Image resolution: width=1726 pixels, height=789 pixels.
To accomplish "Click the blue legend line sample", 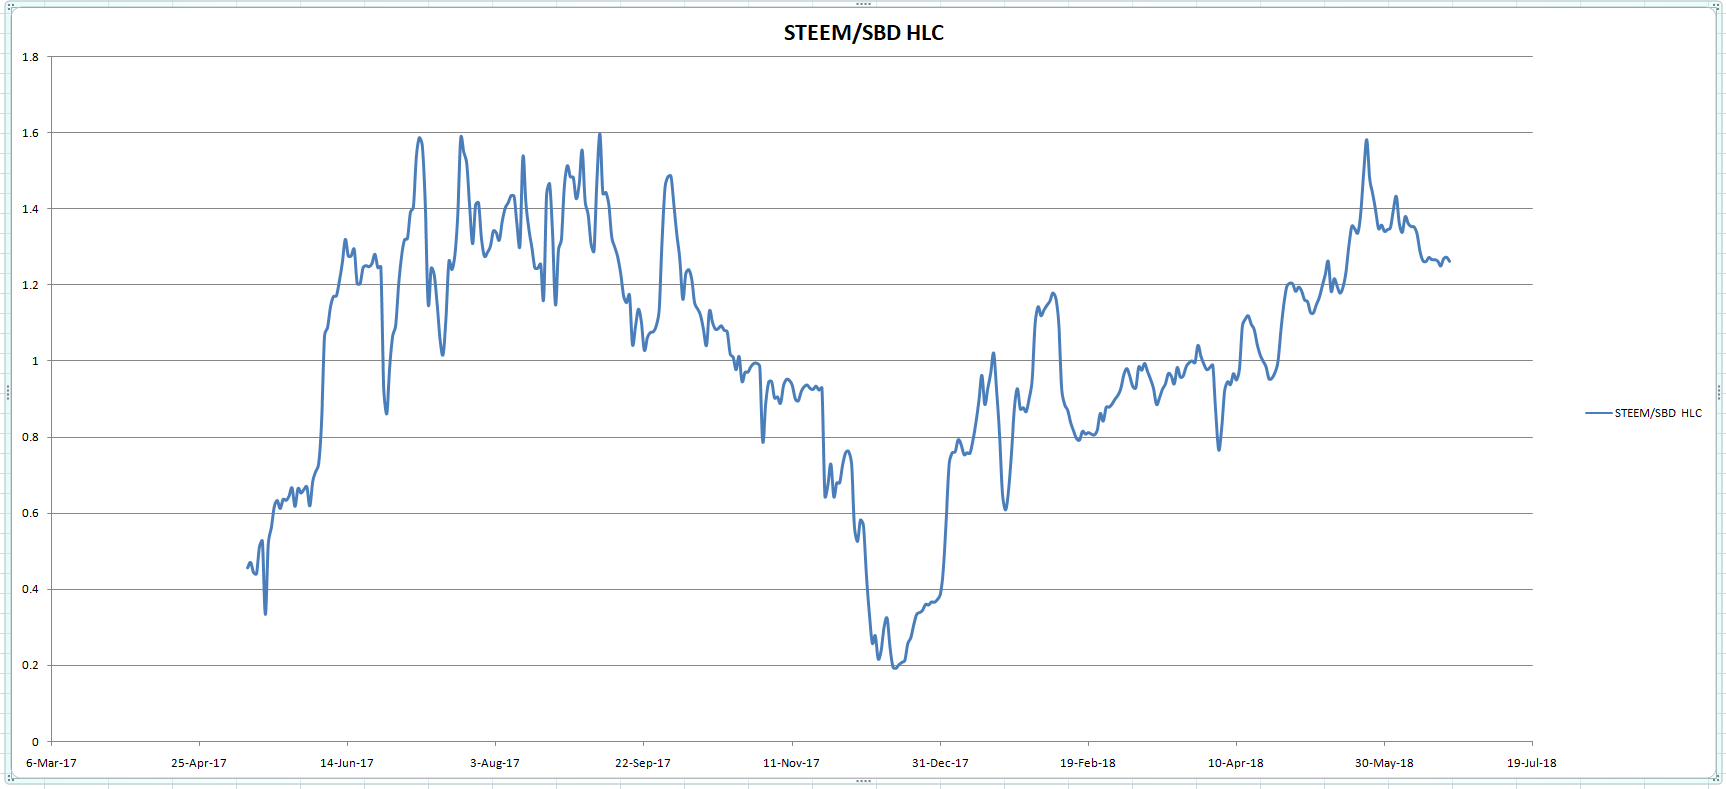I will click(x=1598, y=413).
